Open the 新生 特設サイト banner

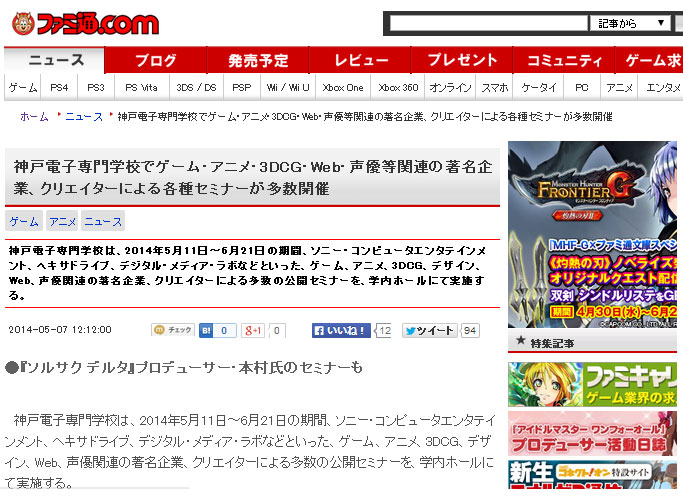pyautogui.click(x=592, y=474)
